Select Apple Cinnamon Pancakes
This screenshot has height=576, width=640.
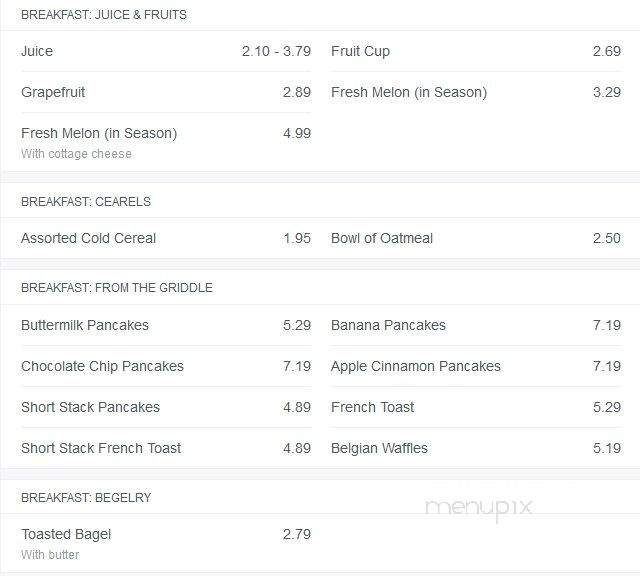[476, 366]
